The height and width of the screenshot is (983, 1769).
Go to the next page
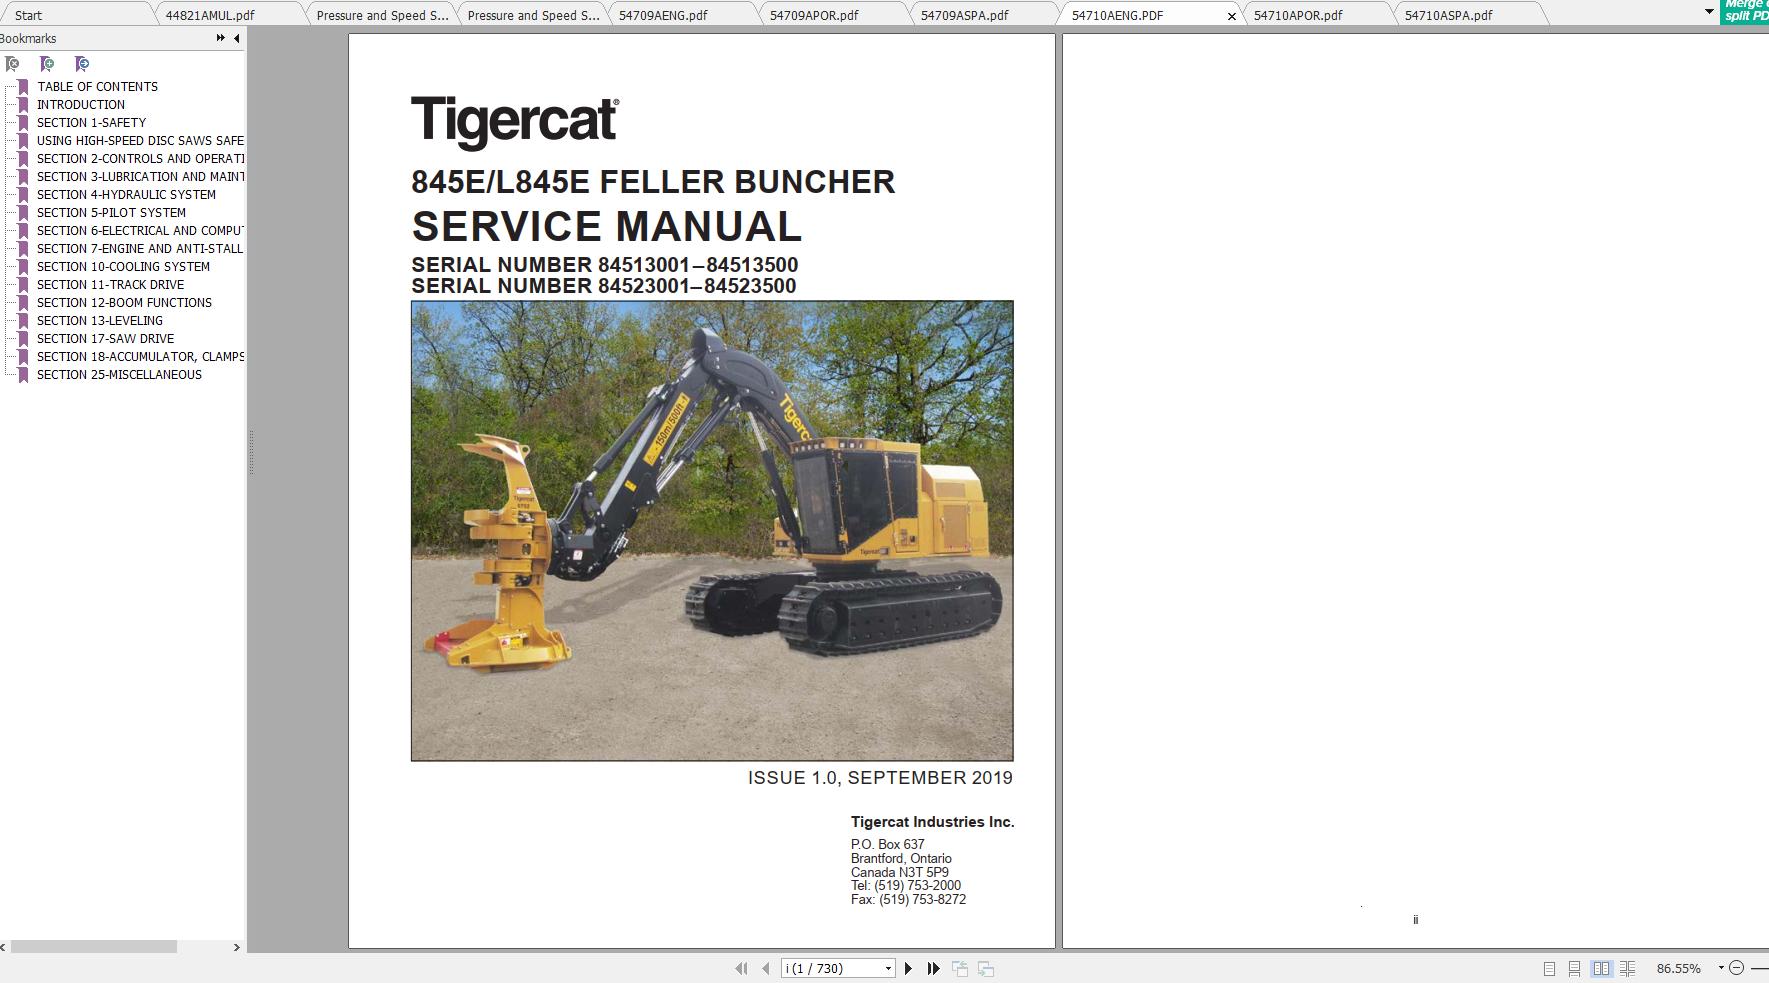click(x=908, y=968)
